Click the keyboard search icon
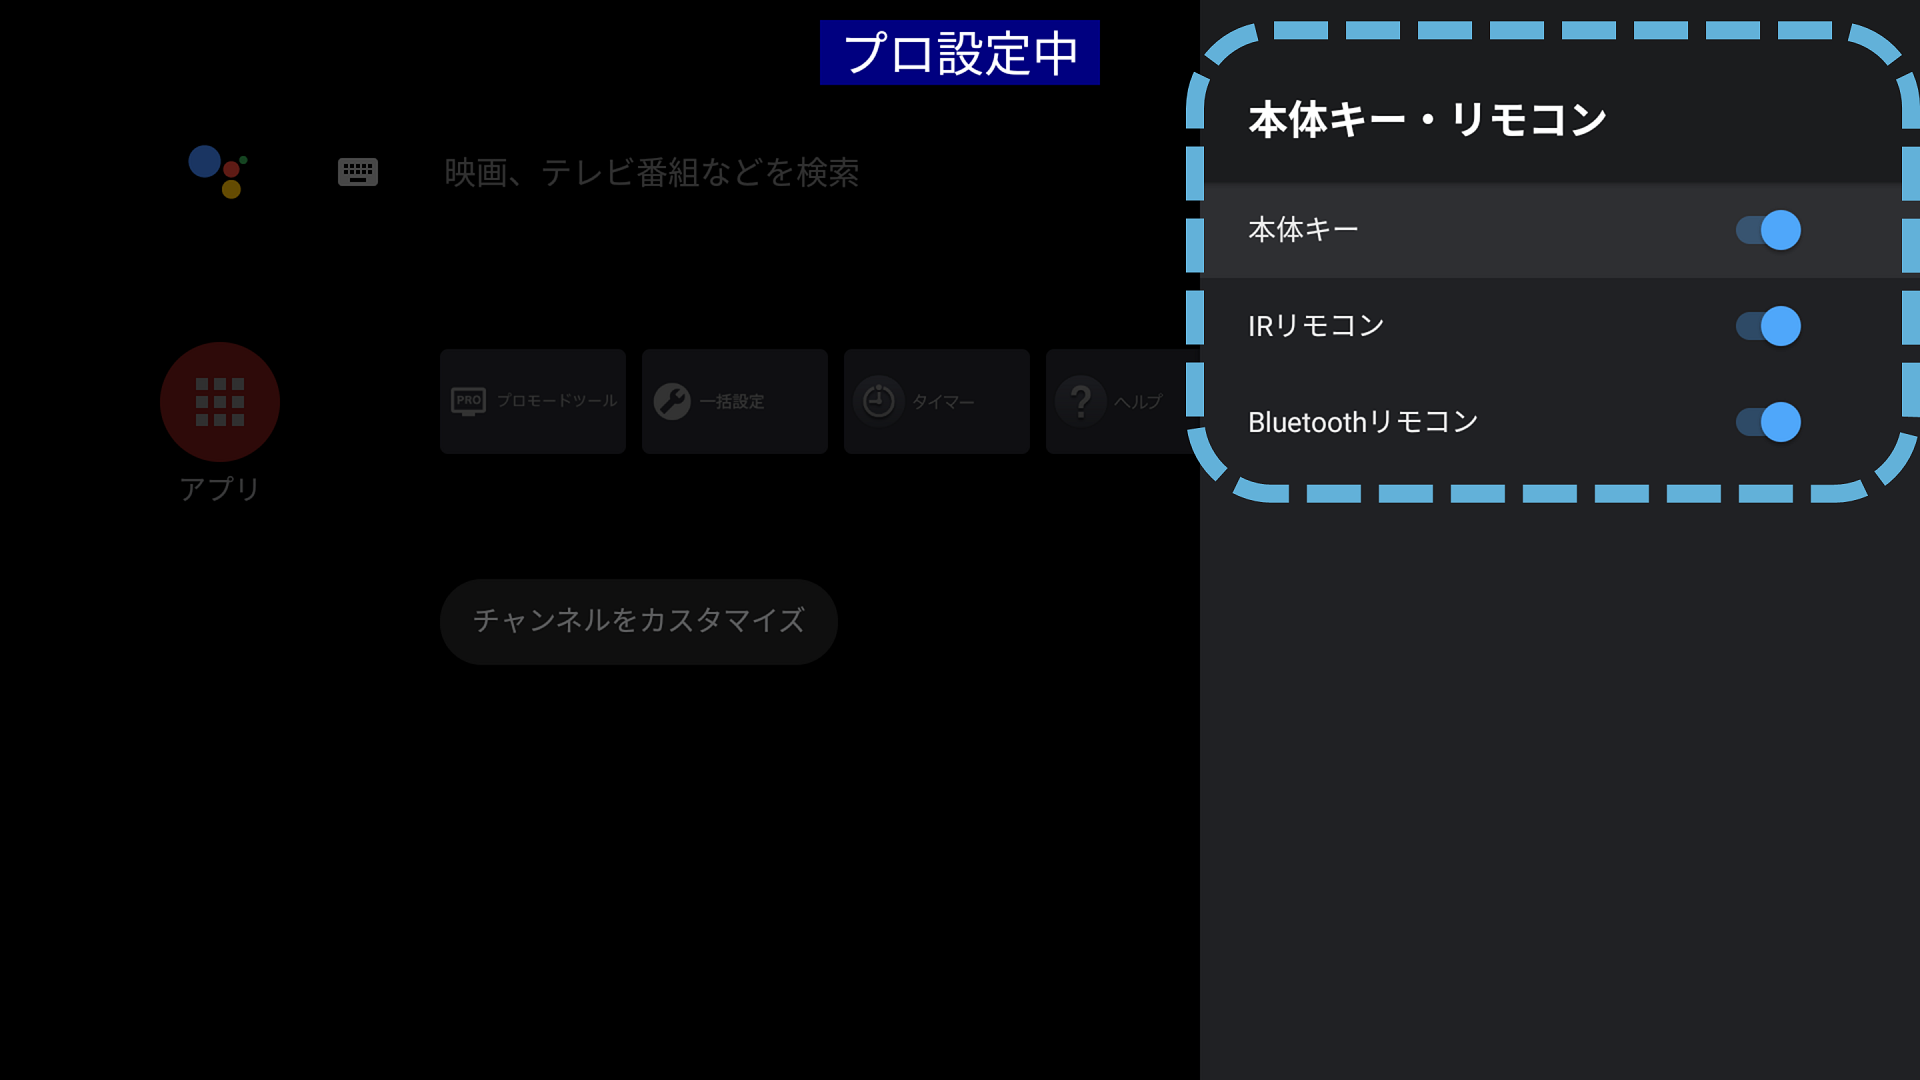This screenshot has height=1080, width=1920. (357, 172)
